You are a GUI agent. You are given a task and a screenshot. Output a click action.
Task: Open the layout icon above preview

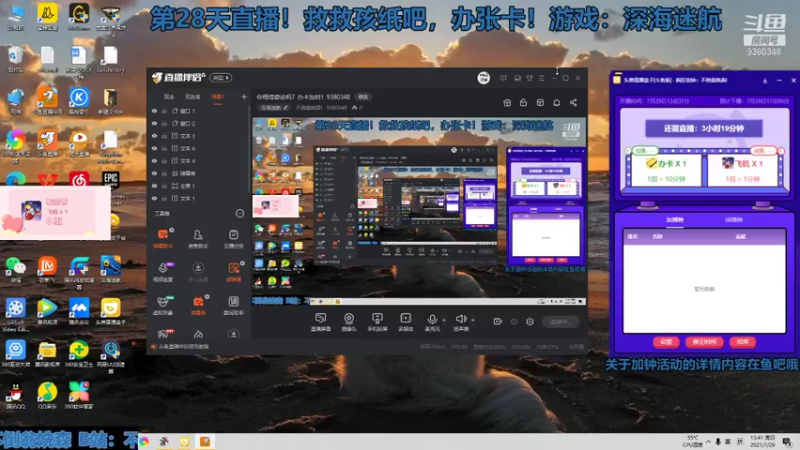click(540, 103)
